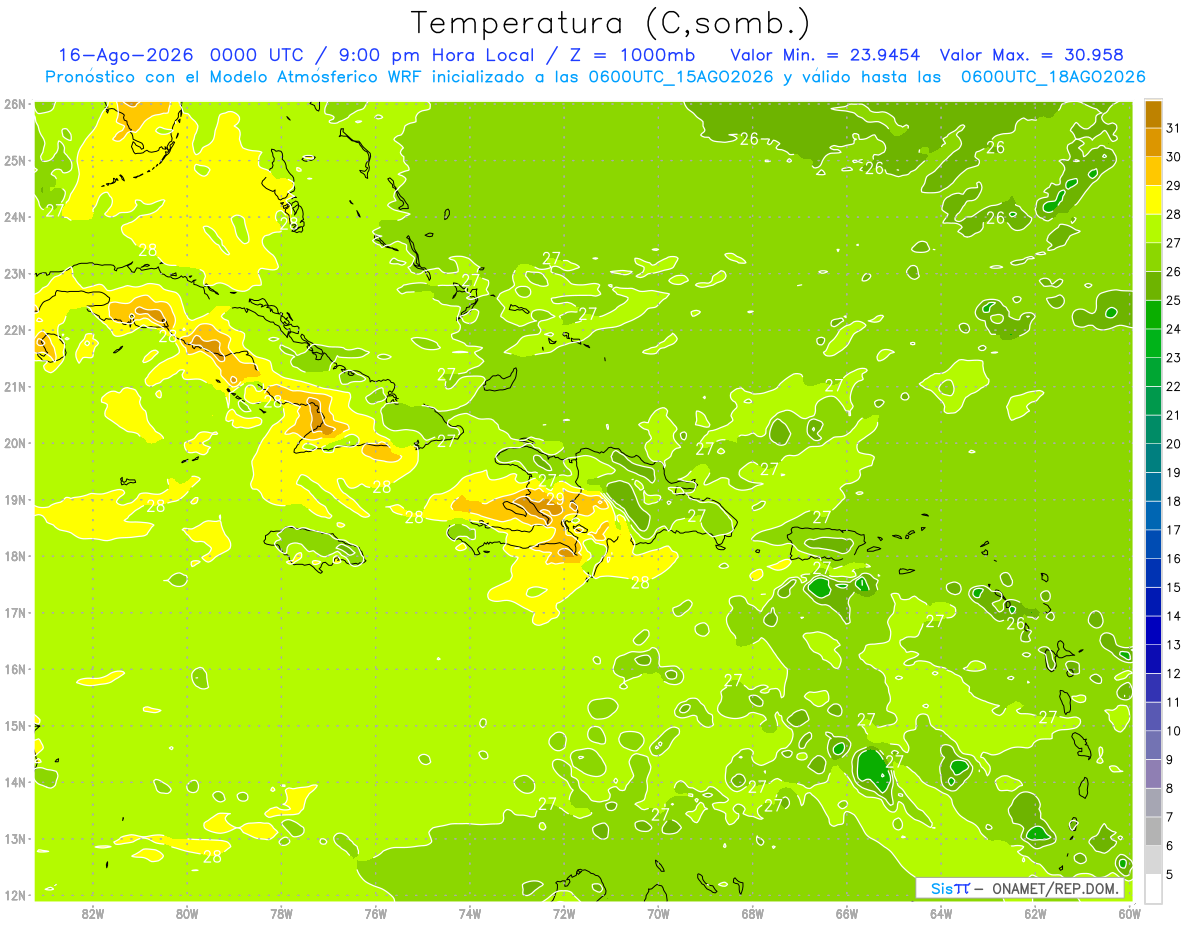This screenshot has width=1200, height=927.
Task: Select the teal swatch between 19 and 20
Action: tap(1153, 458)
